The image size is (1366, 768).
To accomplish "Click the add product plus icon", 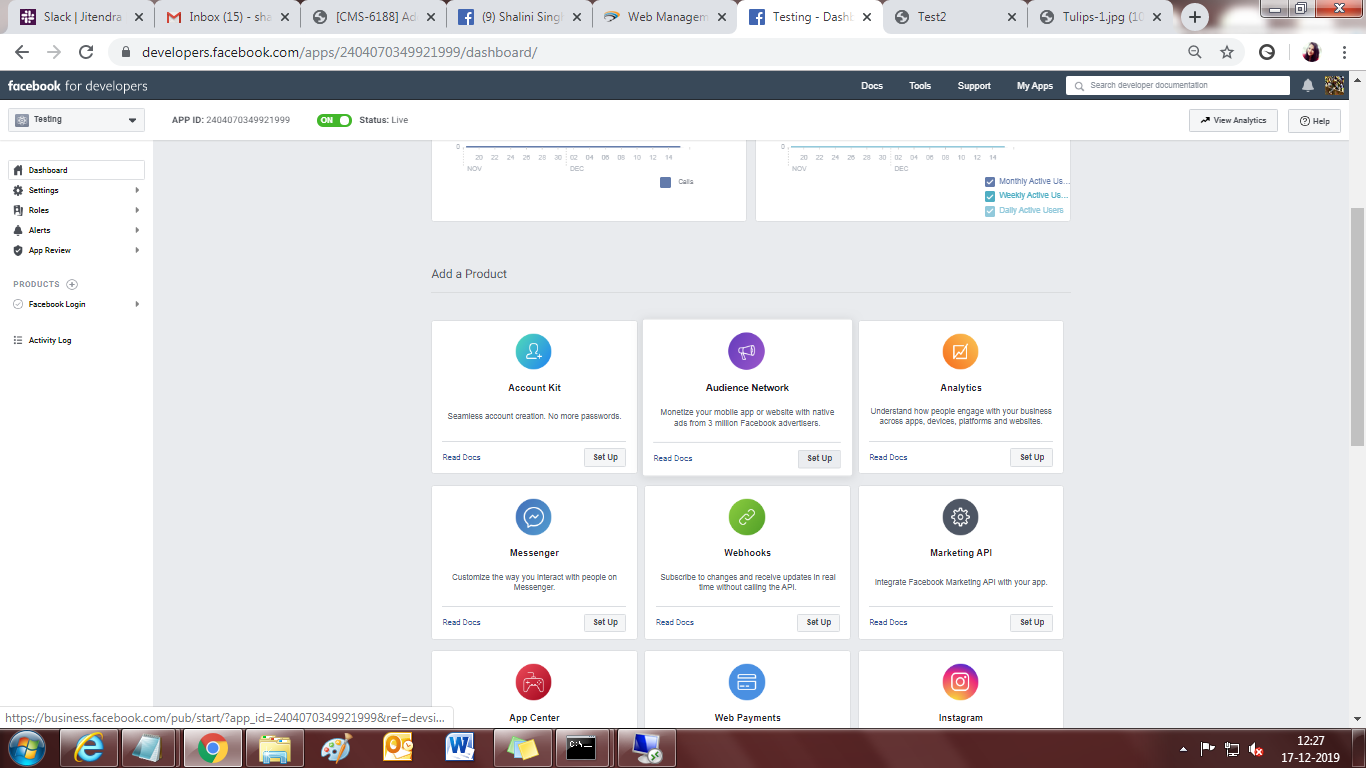I will [72, 284].
